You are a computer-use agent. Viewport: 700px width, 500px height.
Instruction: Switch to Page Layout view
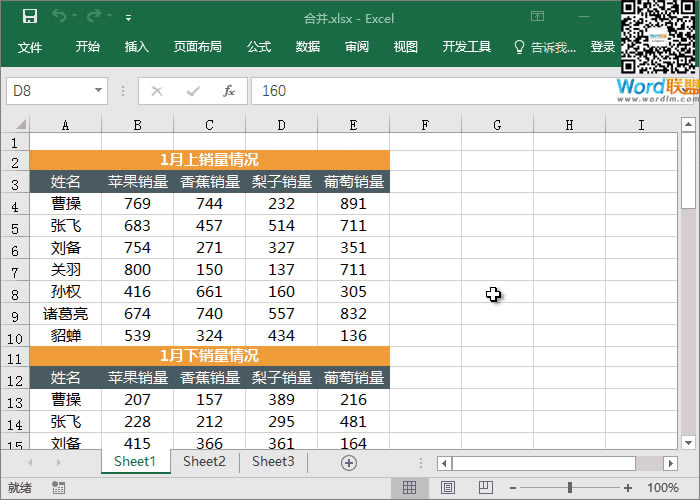446,488
